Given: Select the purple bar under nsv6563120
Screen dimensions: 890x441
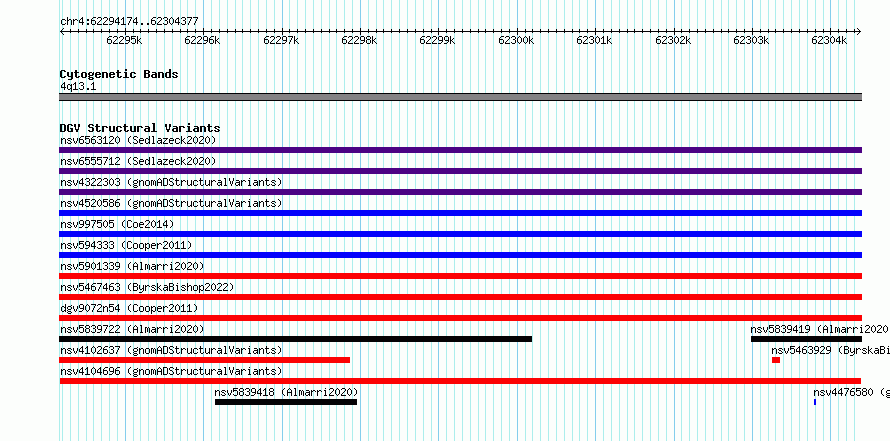Looking at the screenshot, I should coord(460,150).
